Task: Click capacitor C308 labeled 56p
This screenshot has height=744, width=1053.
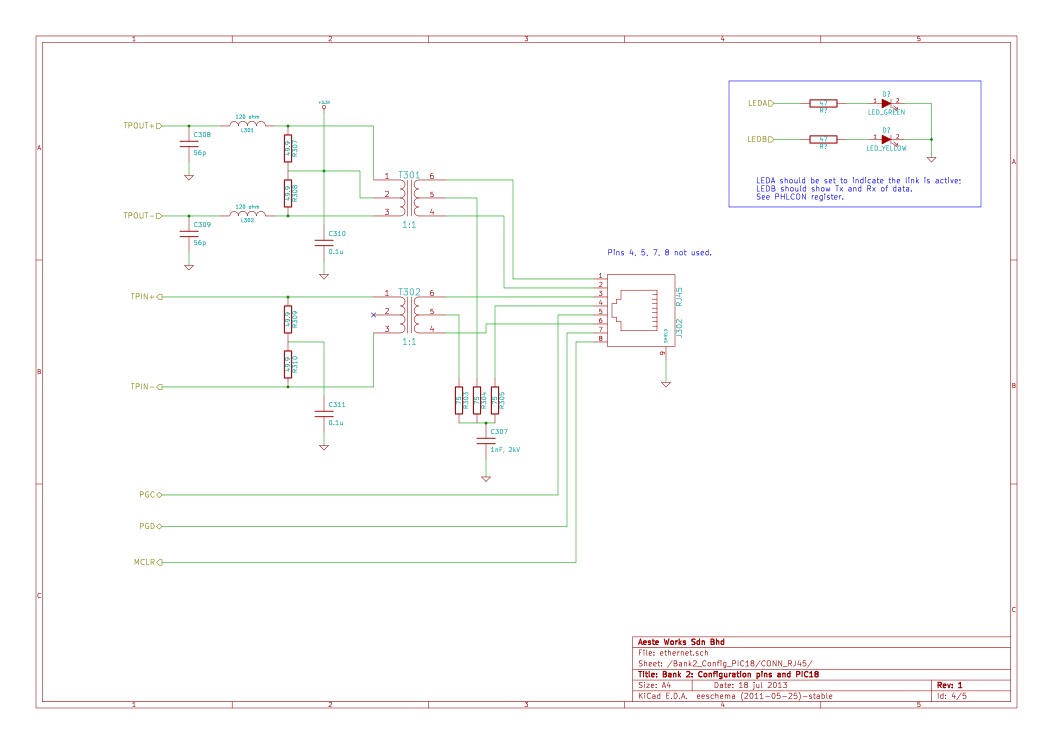Action: 190,143
